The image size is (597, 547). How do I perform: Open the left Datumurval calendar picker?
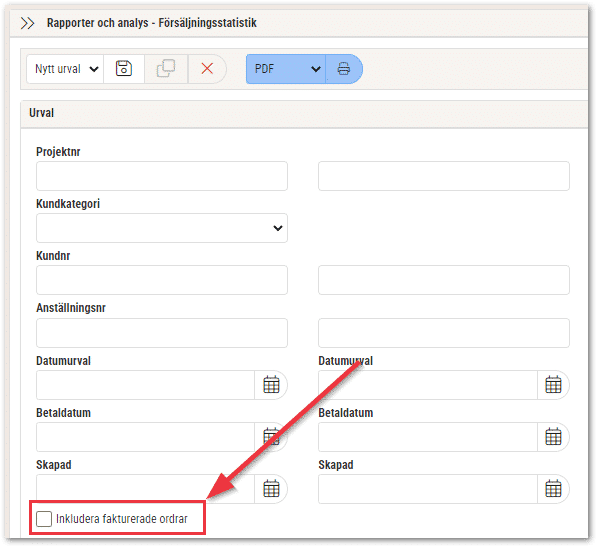tap(271, 385)
